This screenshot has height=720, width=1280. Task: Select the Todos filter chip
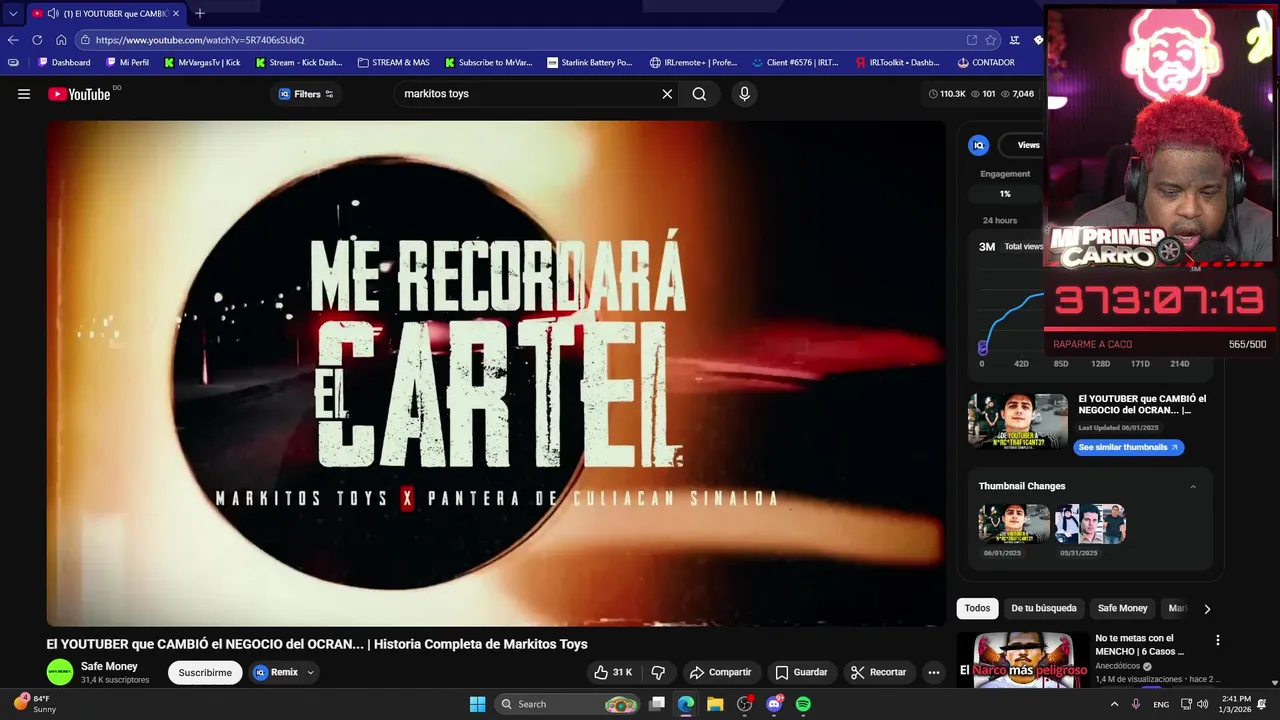pos(977,608)
